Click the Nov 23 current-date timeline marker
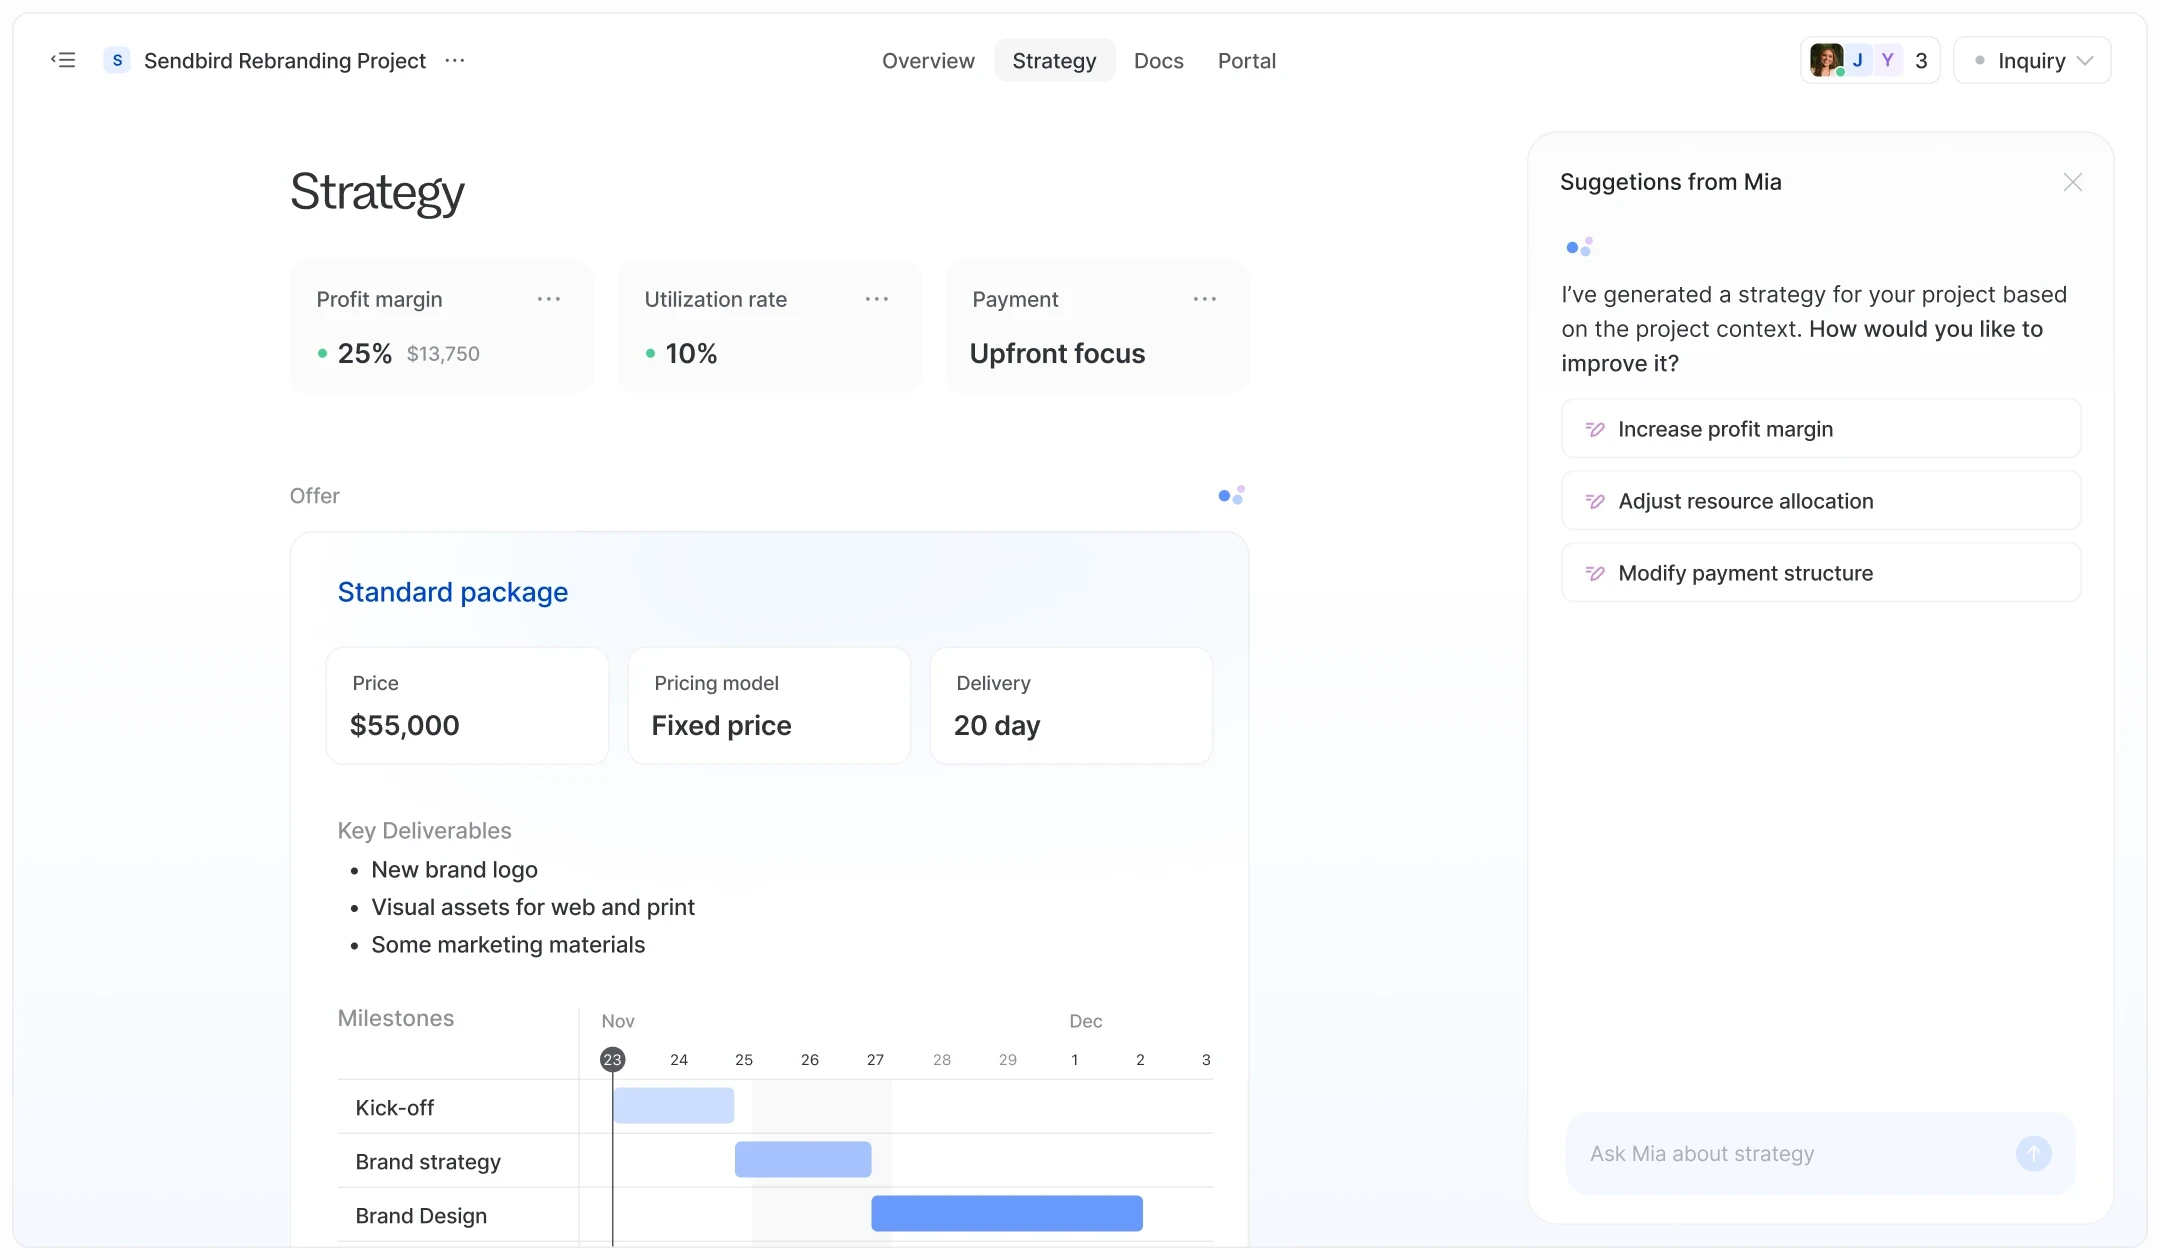This screenshot has width=2160, height=1260. coord(612,1059)
